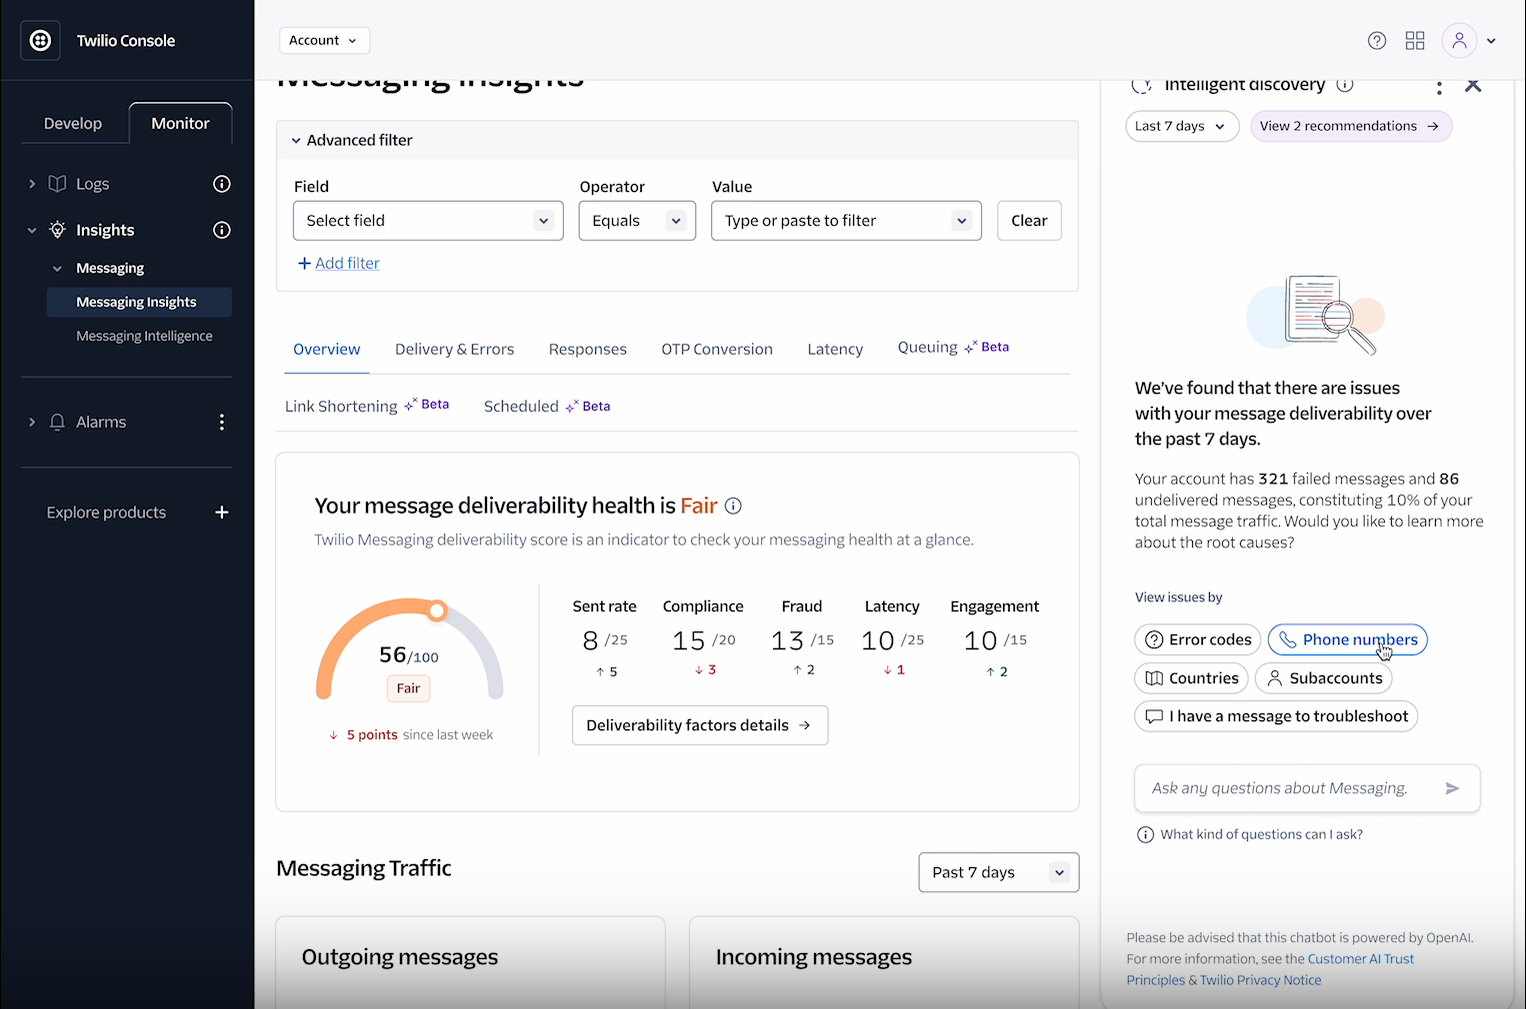Close the Intelligent discovery panel
Viewport: 1526px width, 1009px height.
(1473, 85)
